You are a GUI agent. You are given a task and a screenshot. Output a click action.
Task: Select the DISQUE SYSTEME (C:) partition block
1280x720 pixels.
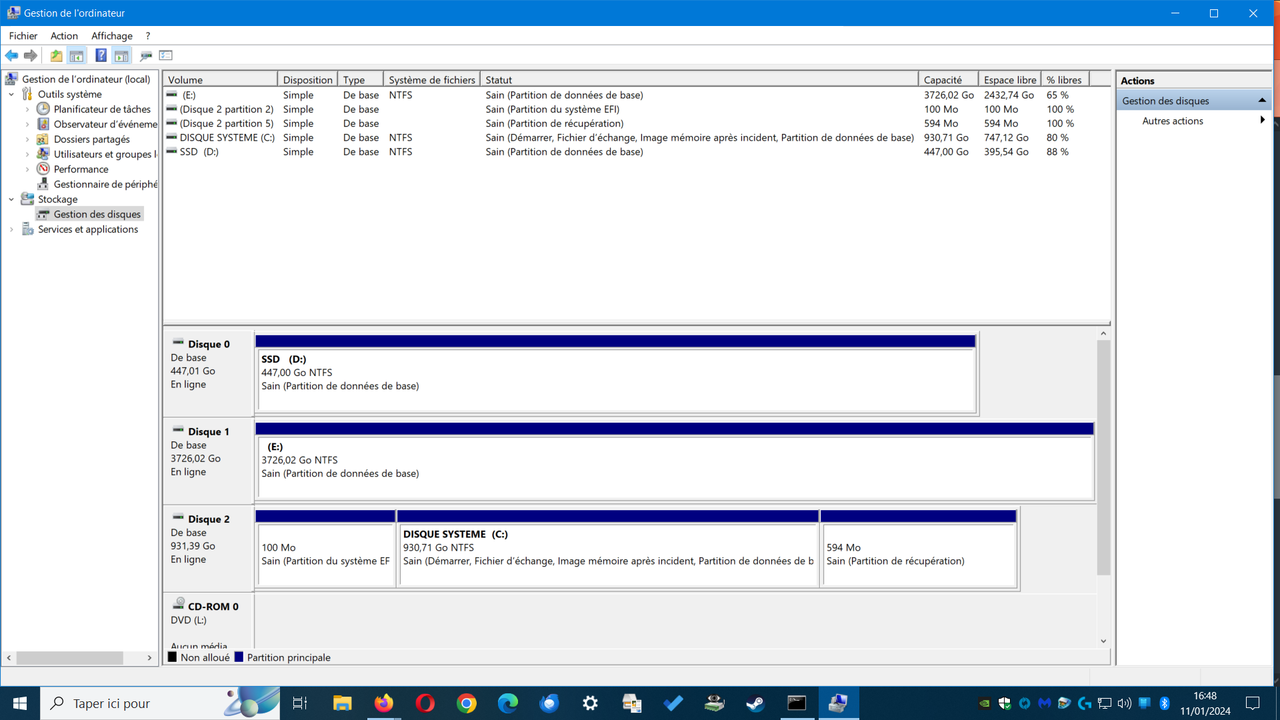coord(608,548)
